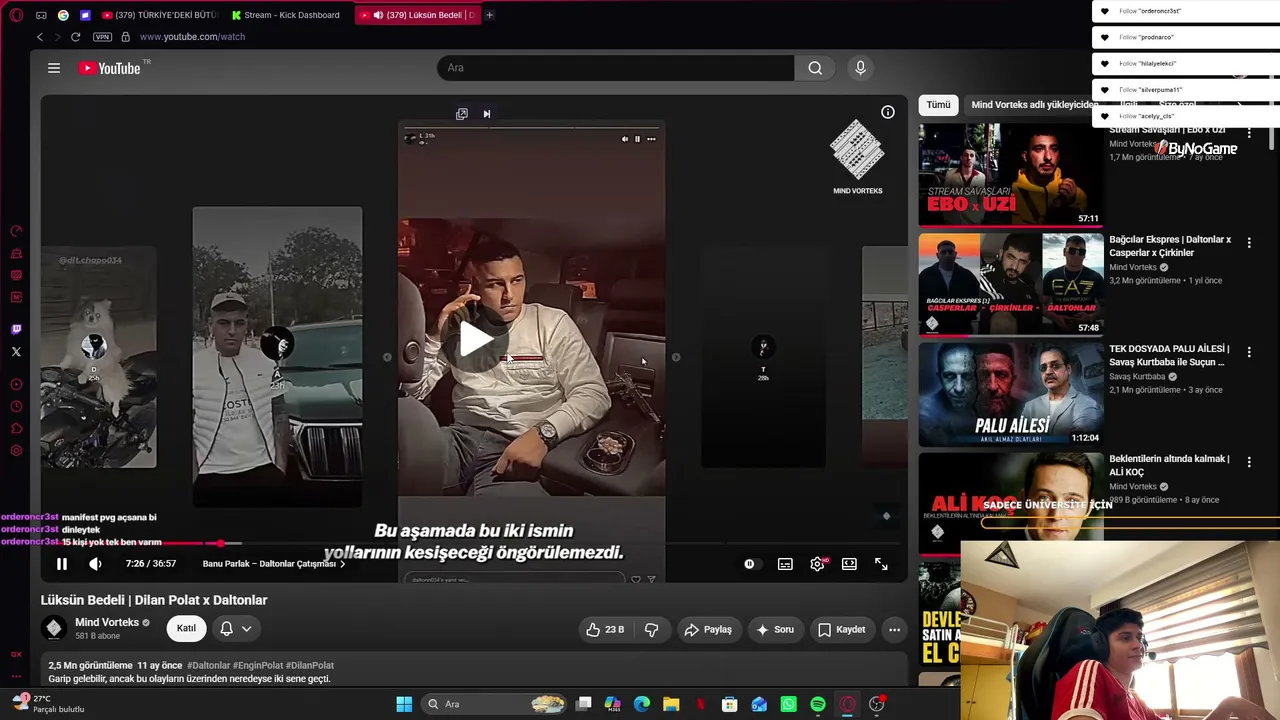Join the channel with Katıl

click(186, 629)
